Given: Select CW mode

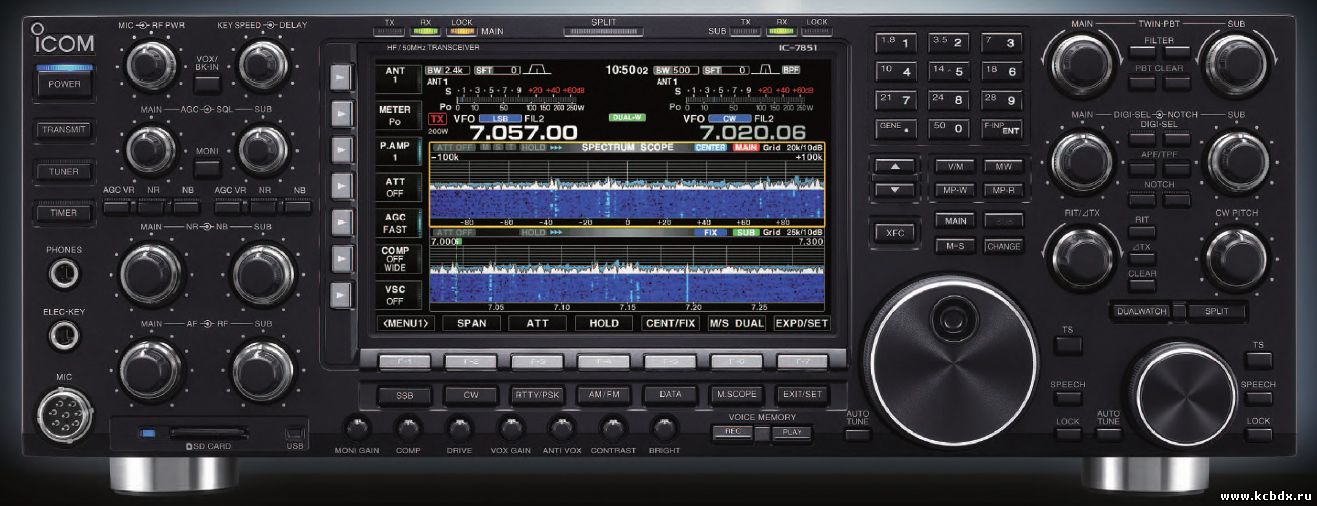Looking at the screenshot, I should click(x=470, y=395).
